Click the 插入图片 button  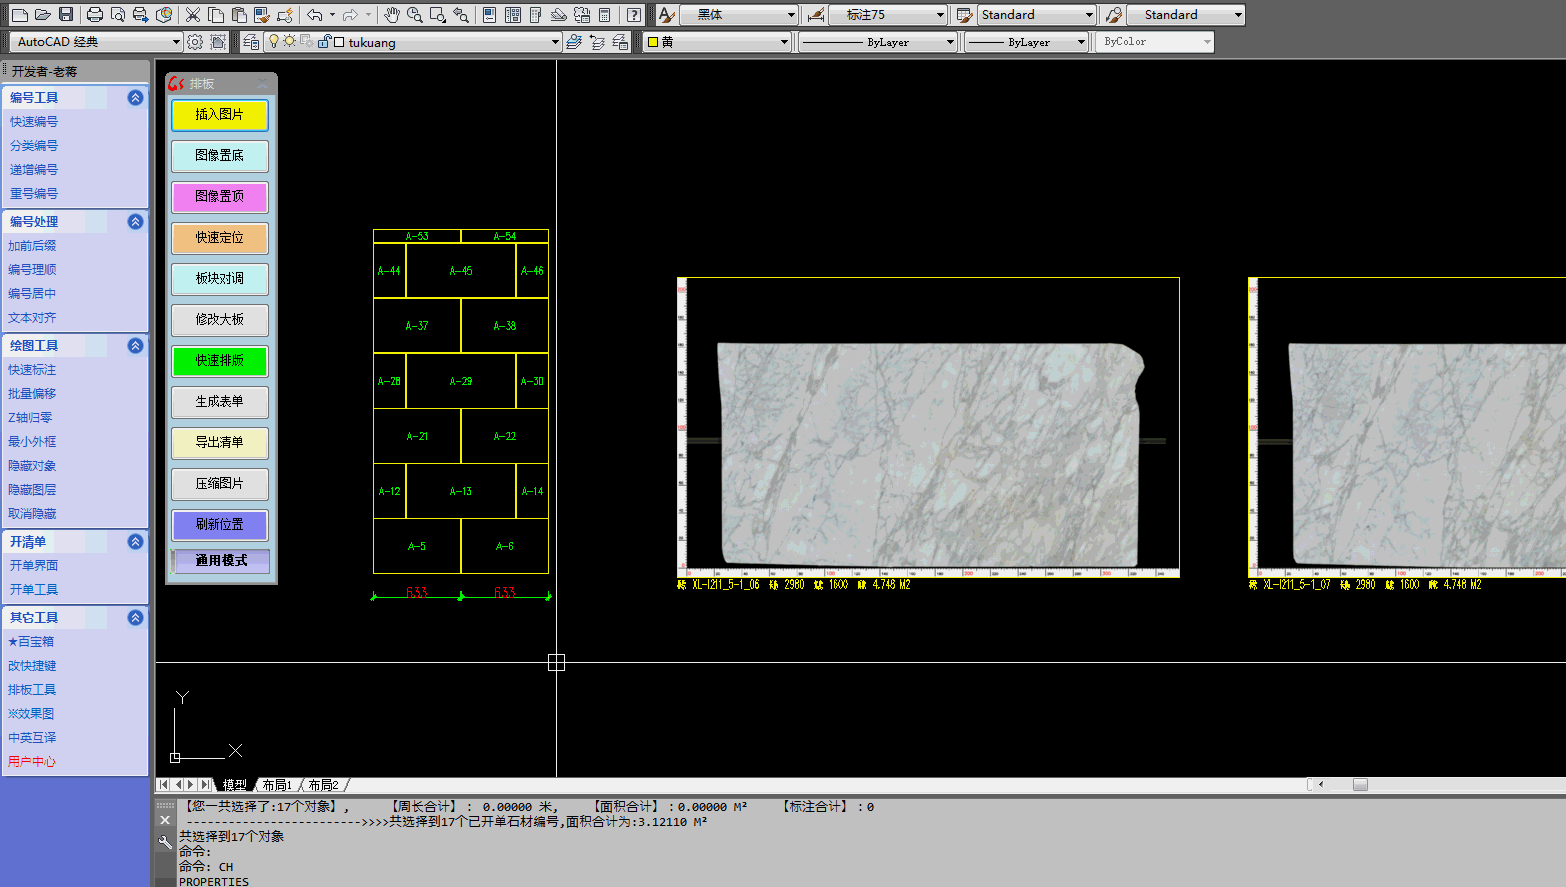(x=219, y=115)
